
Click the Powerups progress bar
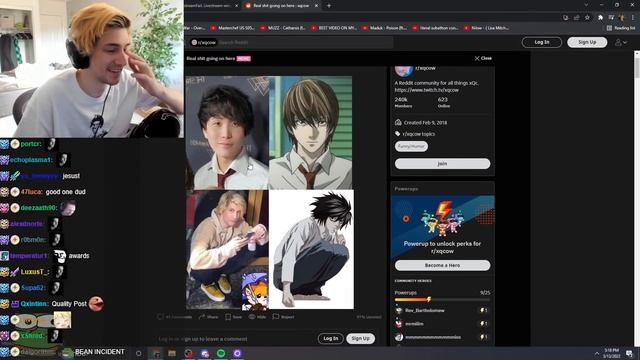(x=442, y=300)
